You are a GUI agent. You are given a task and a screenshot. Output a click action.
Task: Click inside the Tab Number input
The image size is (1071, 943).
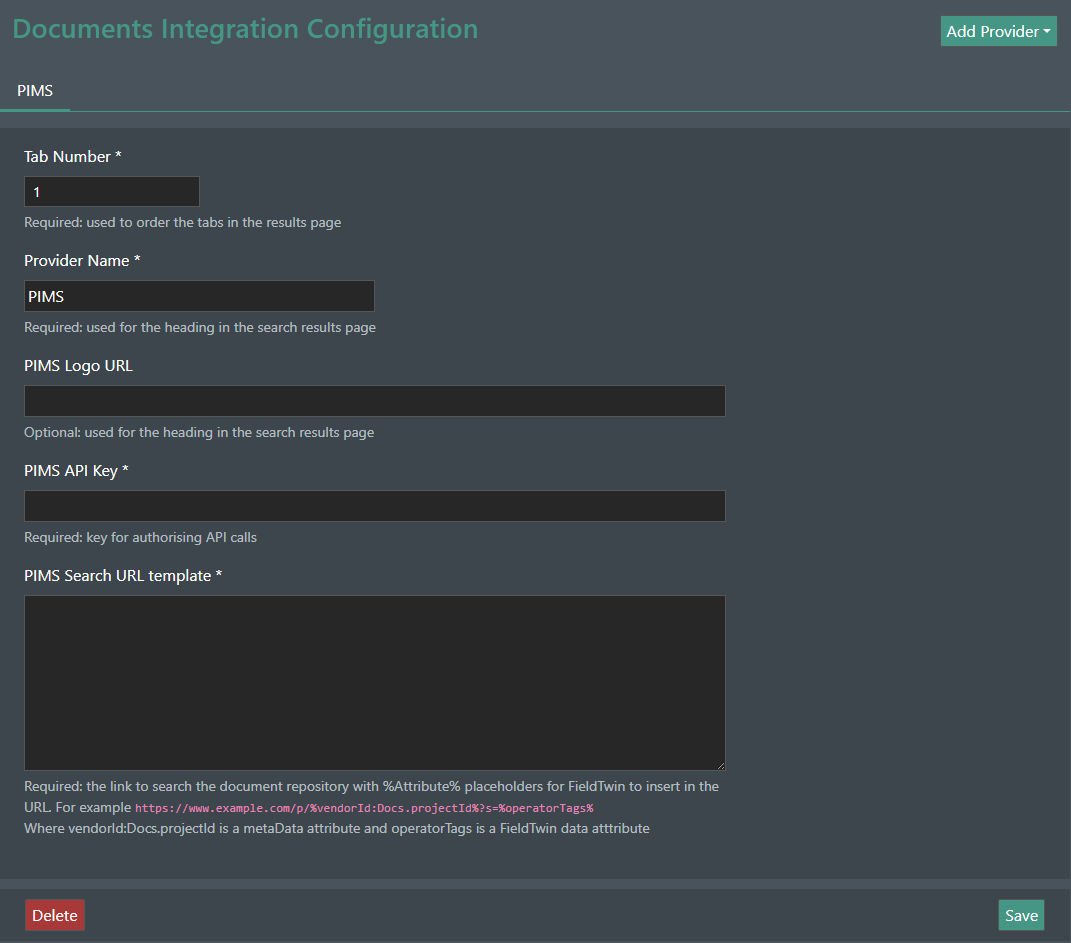tap(111, 191)
